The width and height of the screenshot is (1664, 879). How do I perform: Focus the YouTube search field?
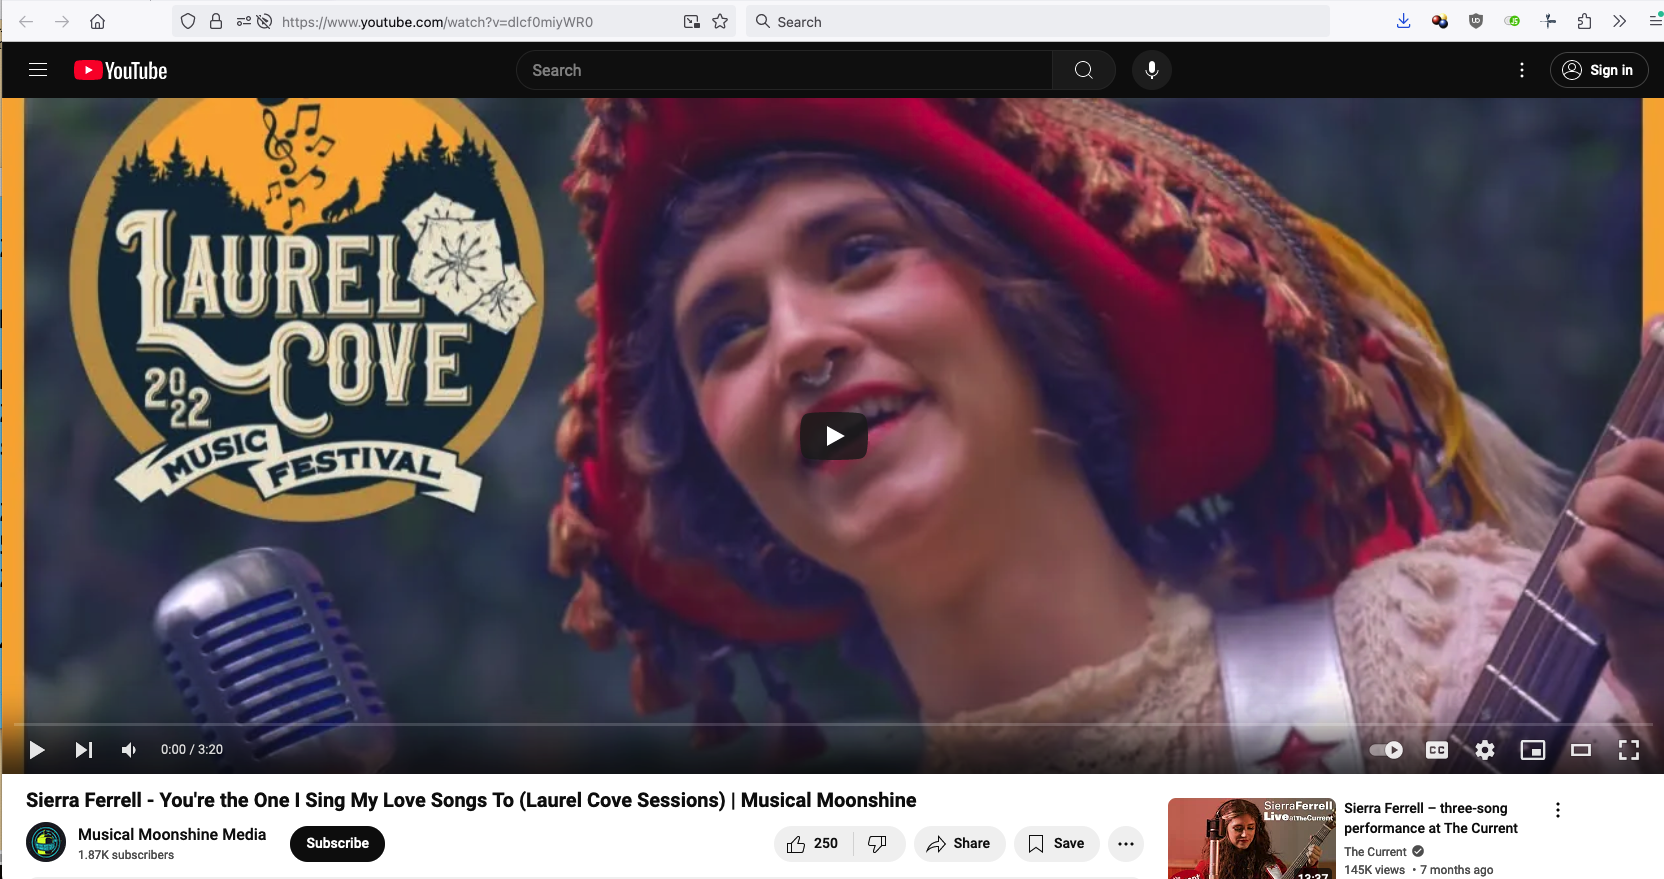[784, 70]
